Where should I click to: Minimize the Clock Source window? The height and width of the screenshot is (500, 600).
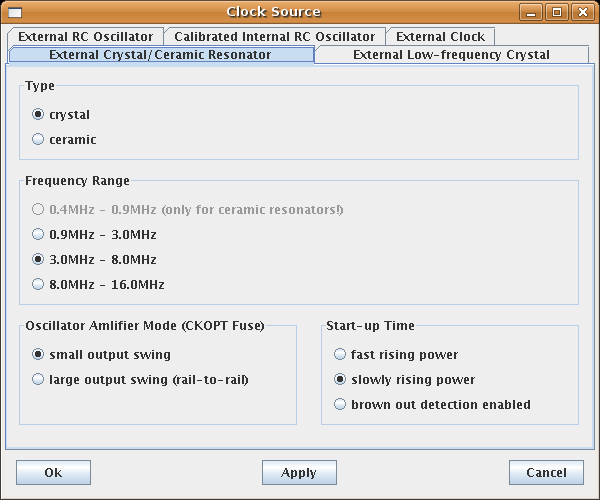[531, 12]
